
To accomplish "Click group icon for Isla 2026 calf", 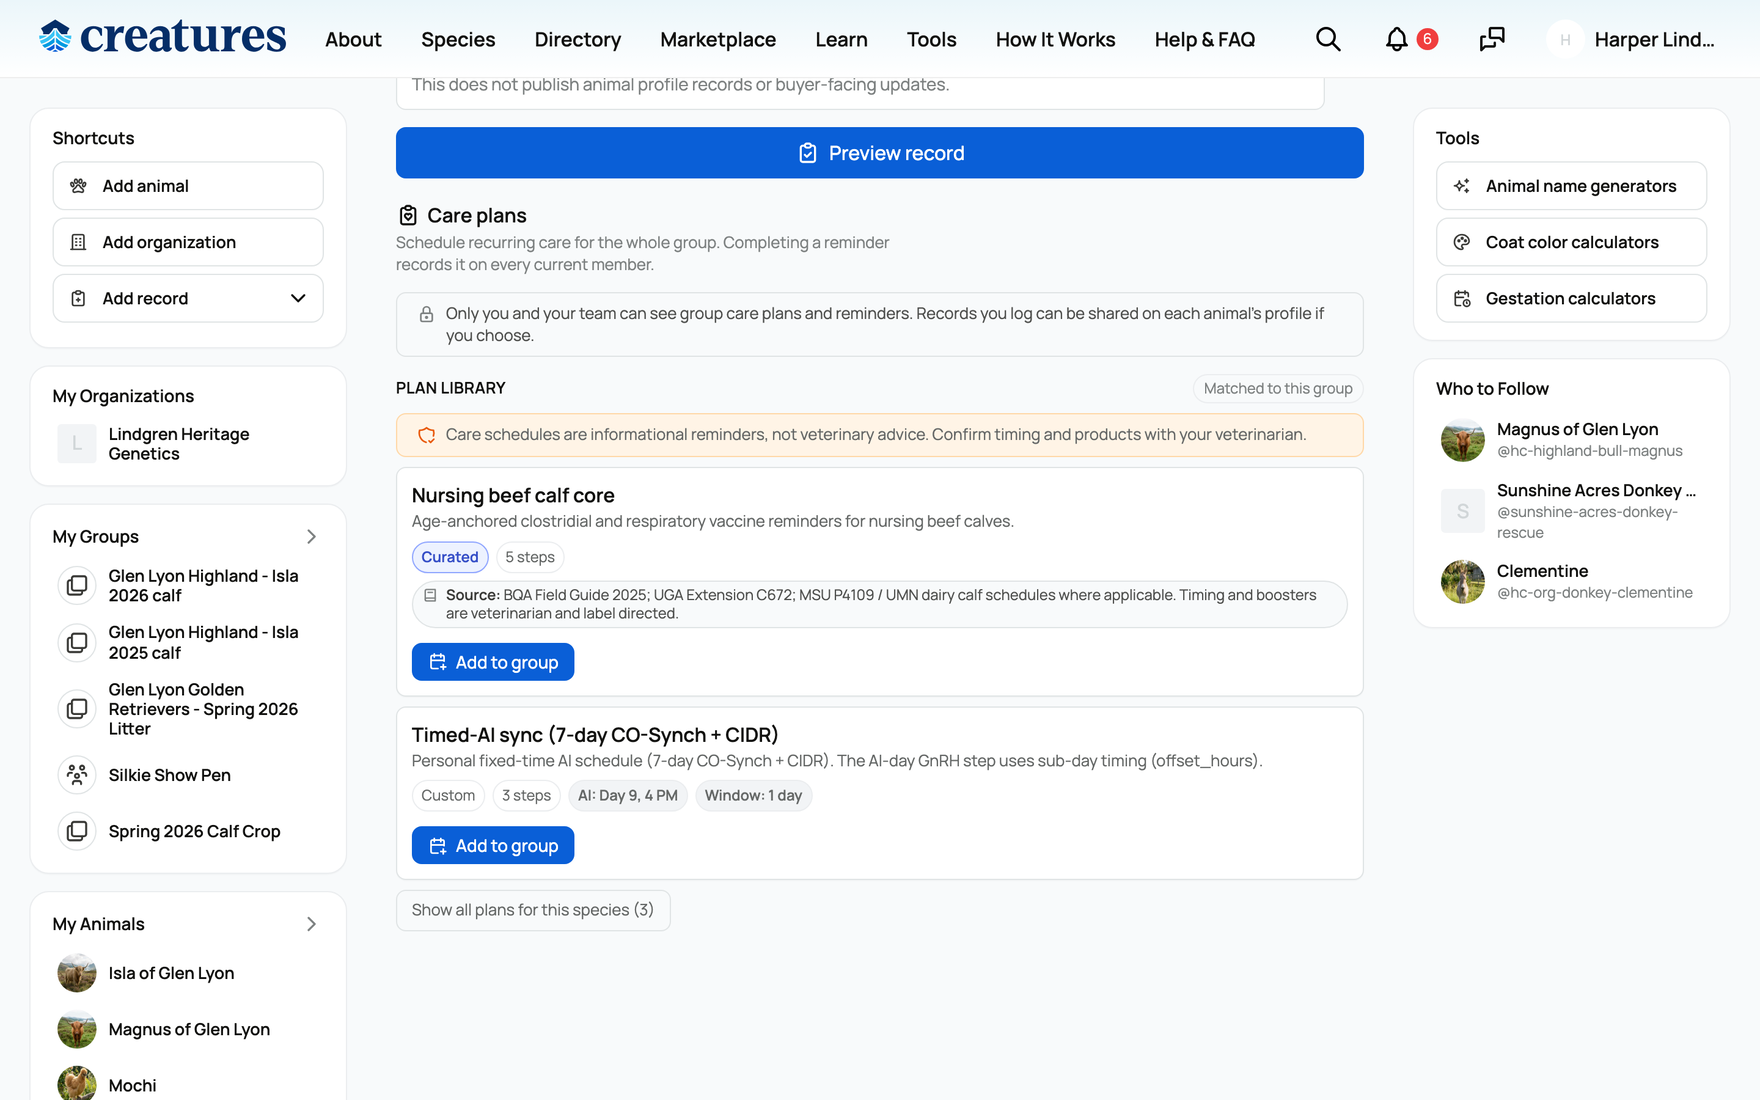I will [77, 586].
